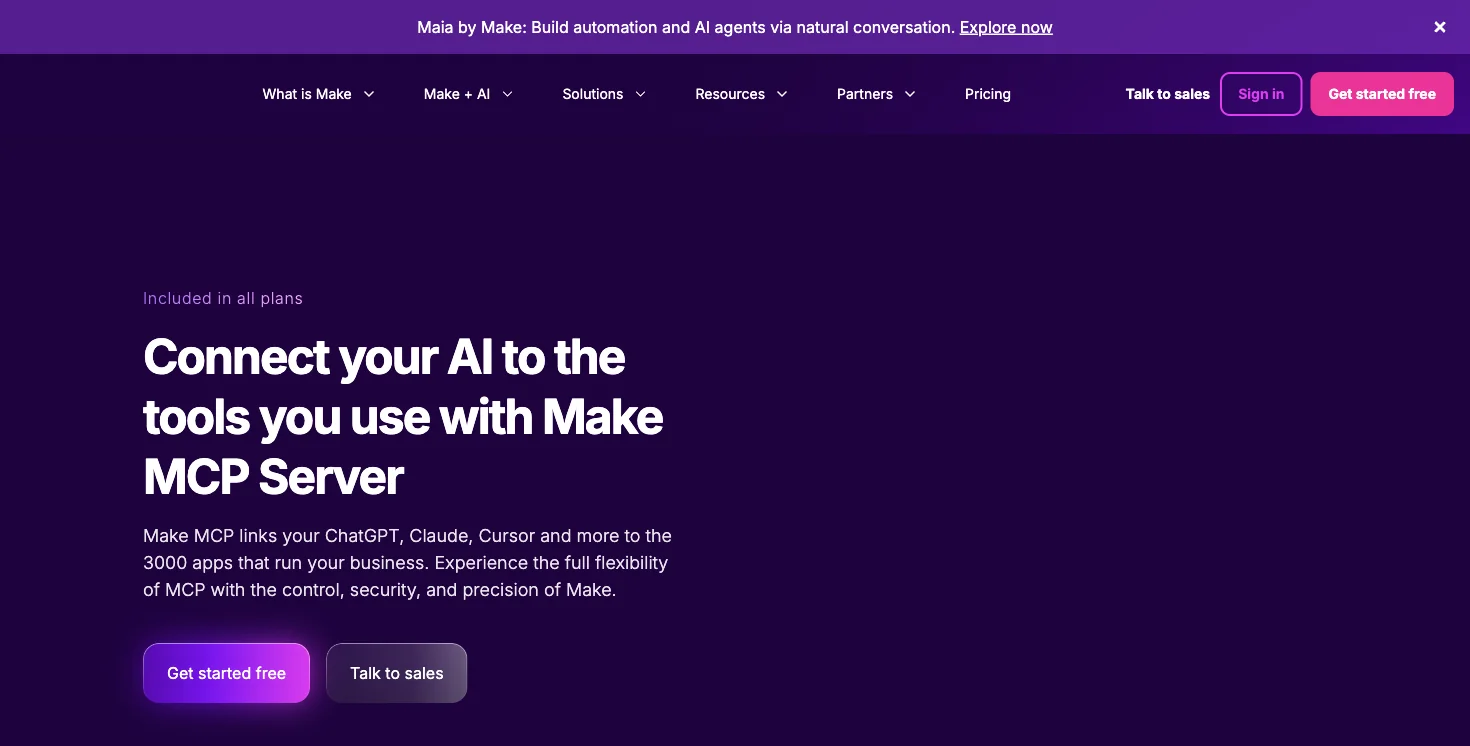Expand the Make + AI chevron
This screenshot has height=746, width=1470.
click(x=507, y=94)
